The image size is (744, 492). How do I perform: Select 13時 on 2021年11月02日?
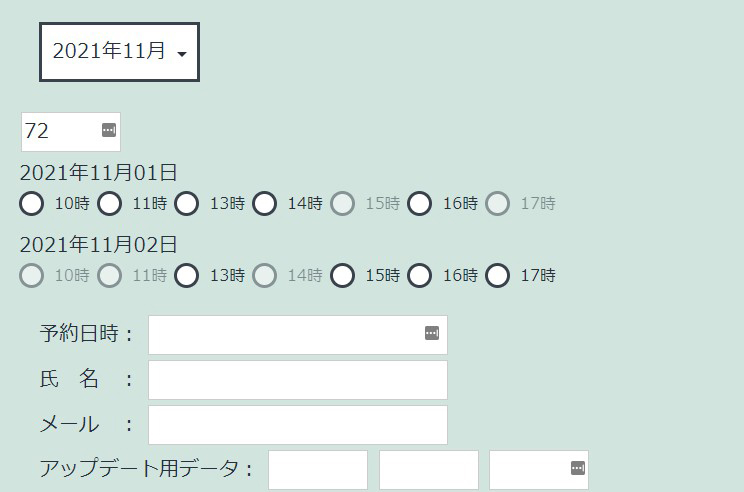(x=187, y=276)
